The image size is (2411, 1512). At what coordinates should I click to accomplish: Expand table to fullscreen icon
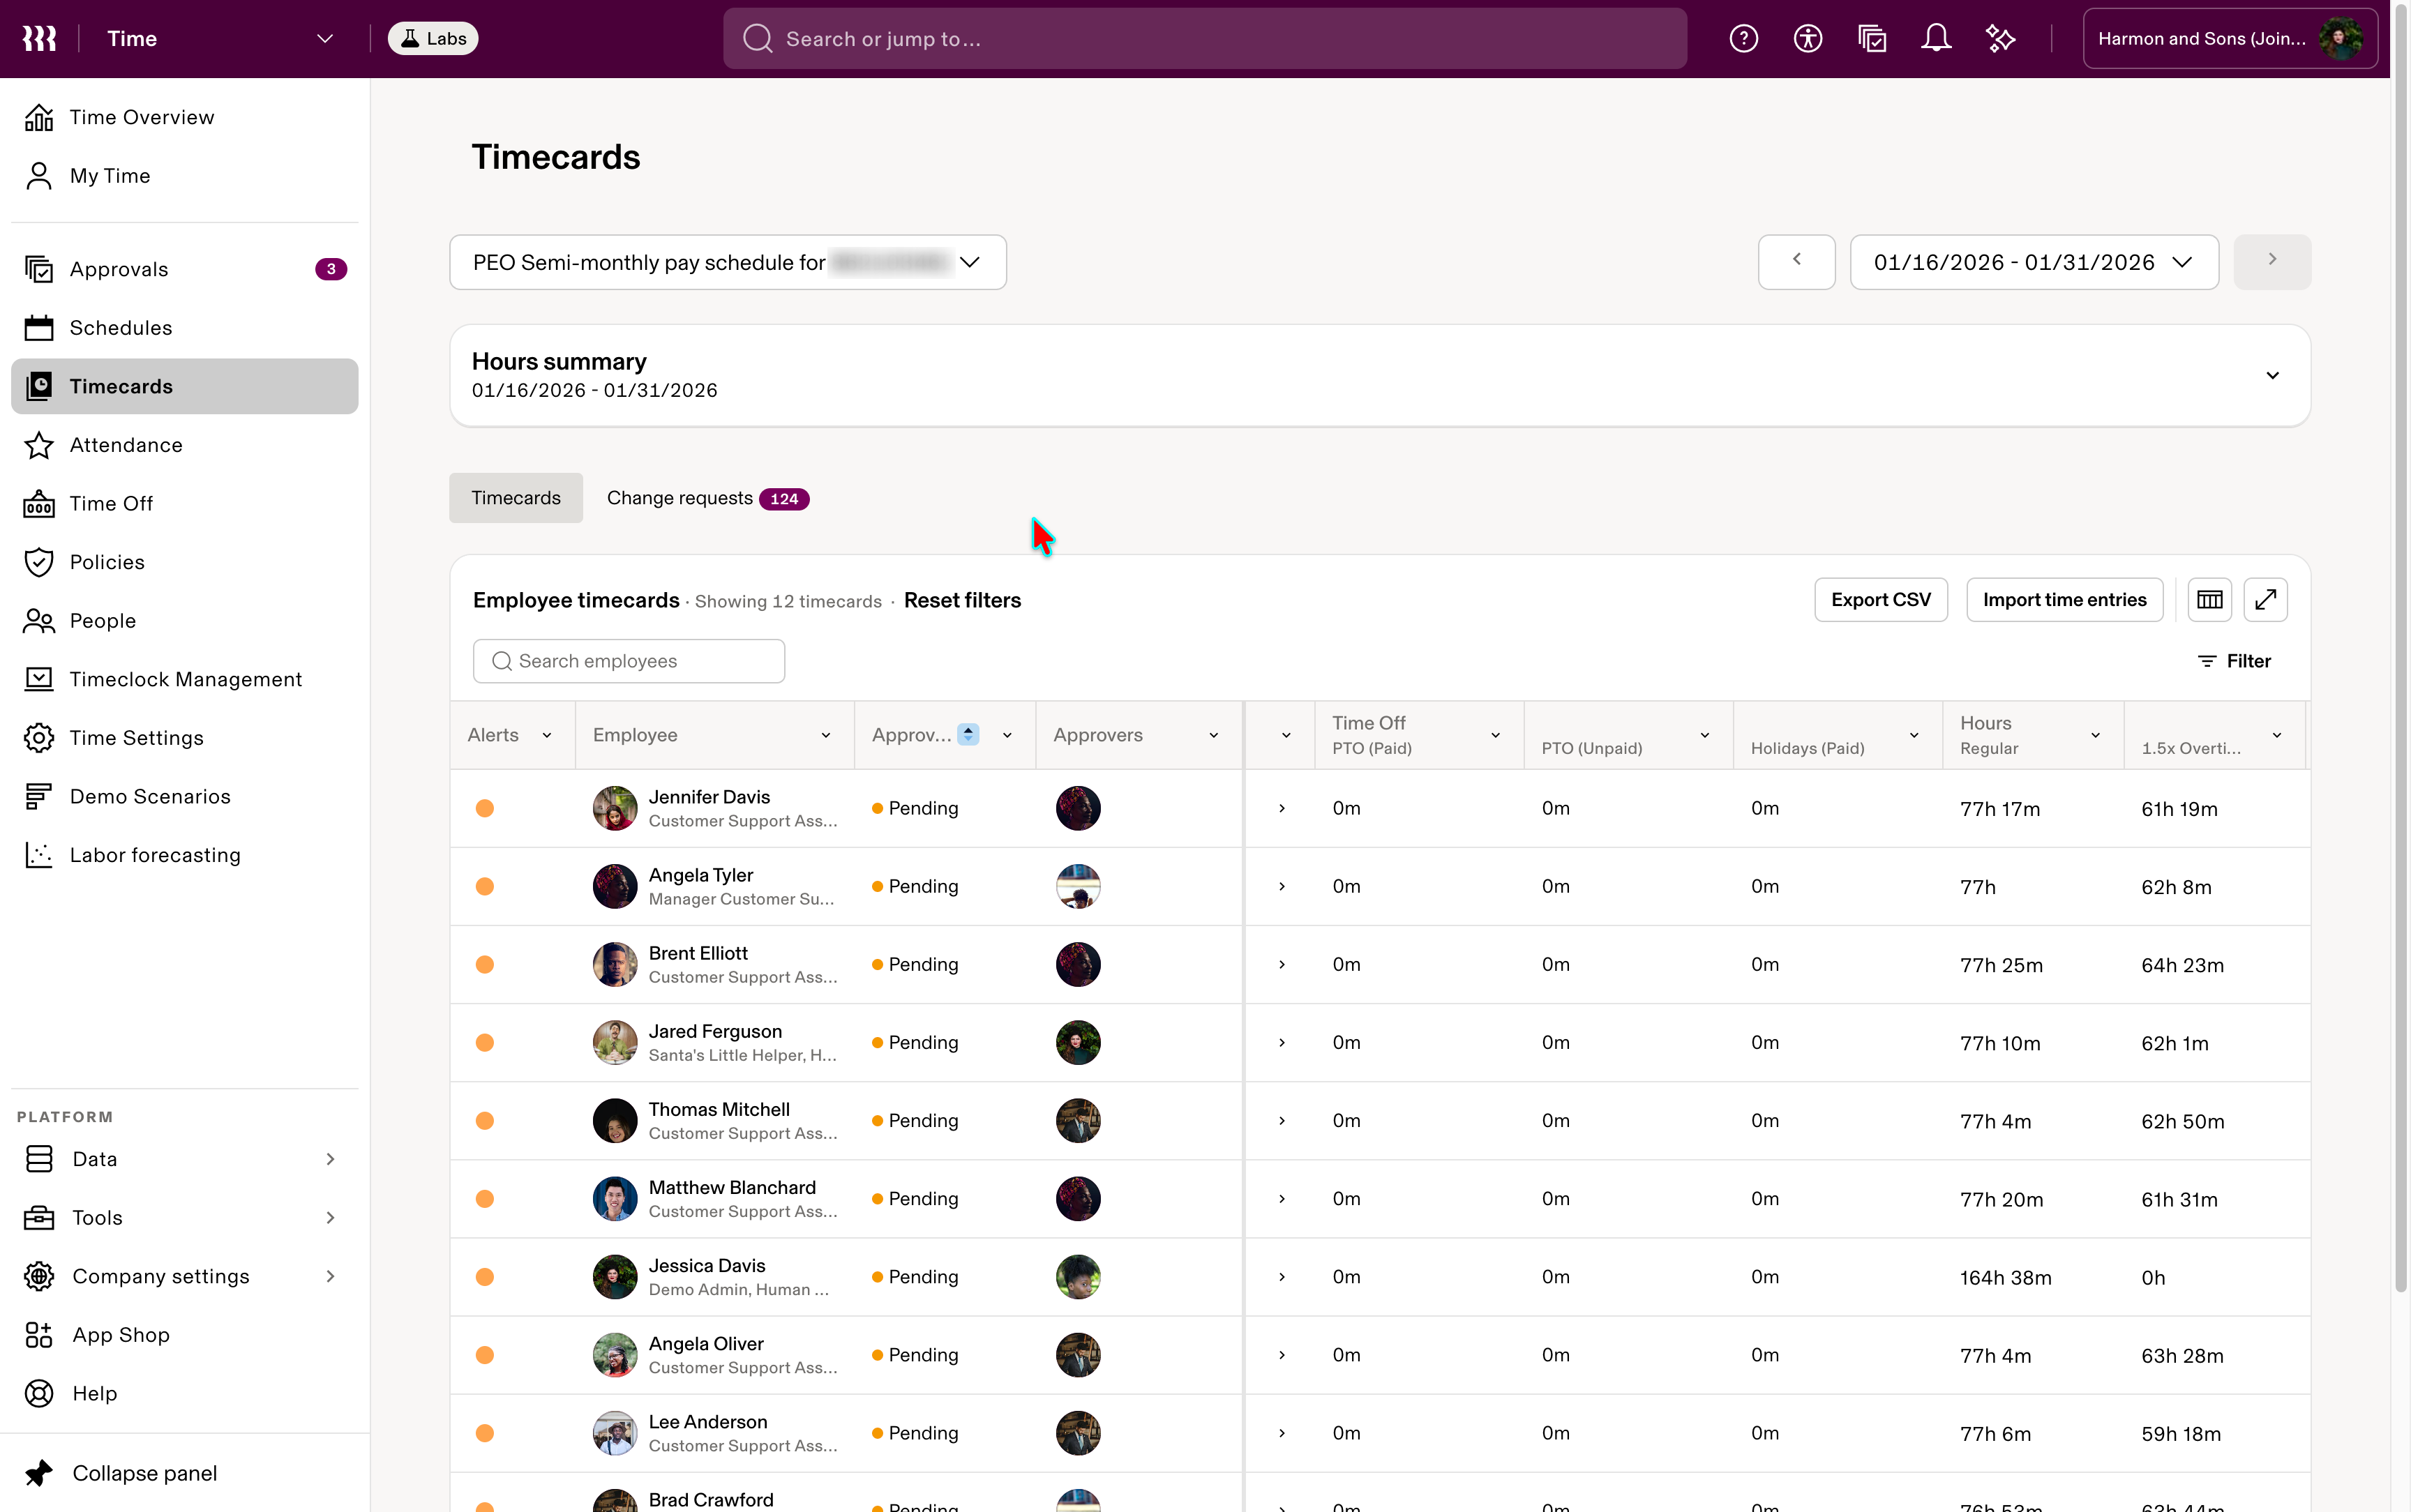pos(2265,600)
